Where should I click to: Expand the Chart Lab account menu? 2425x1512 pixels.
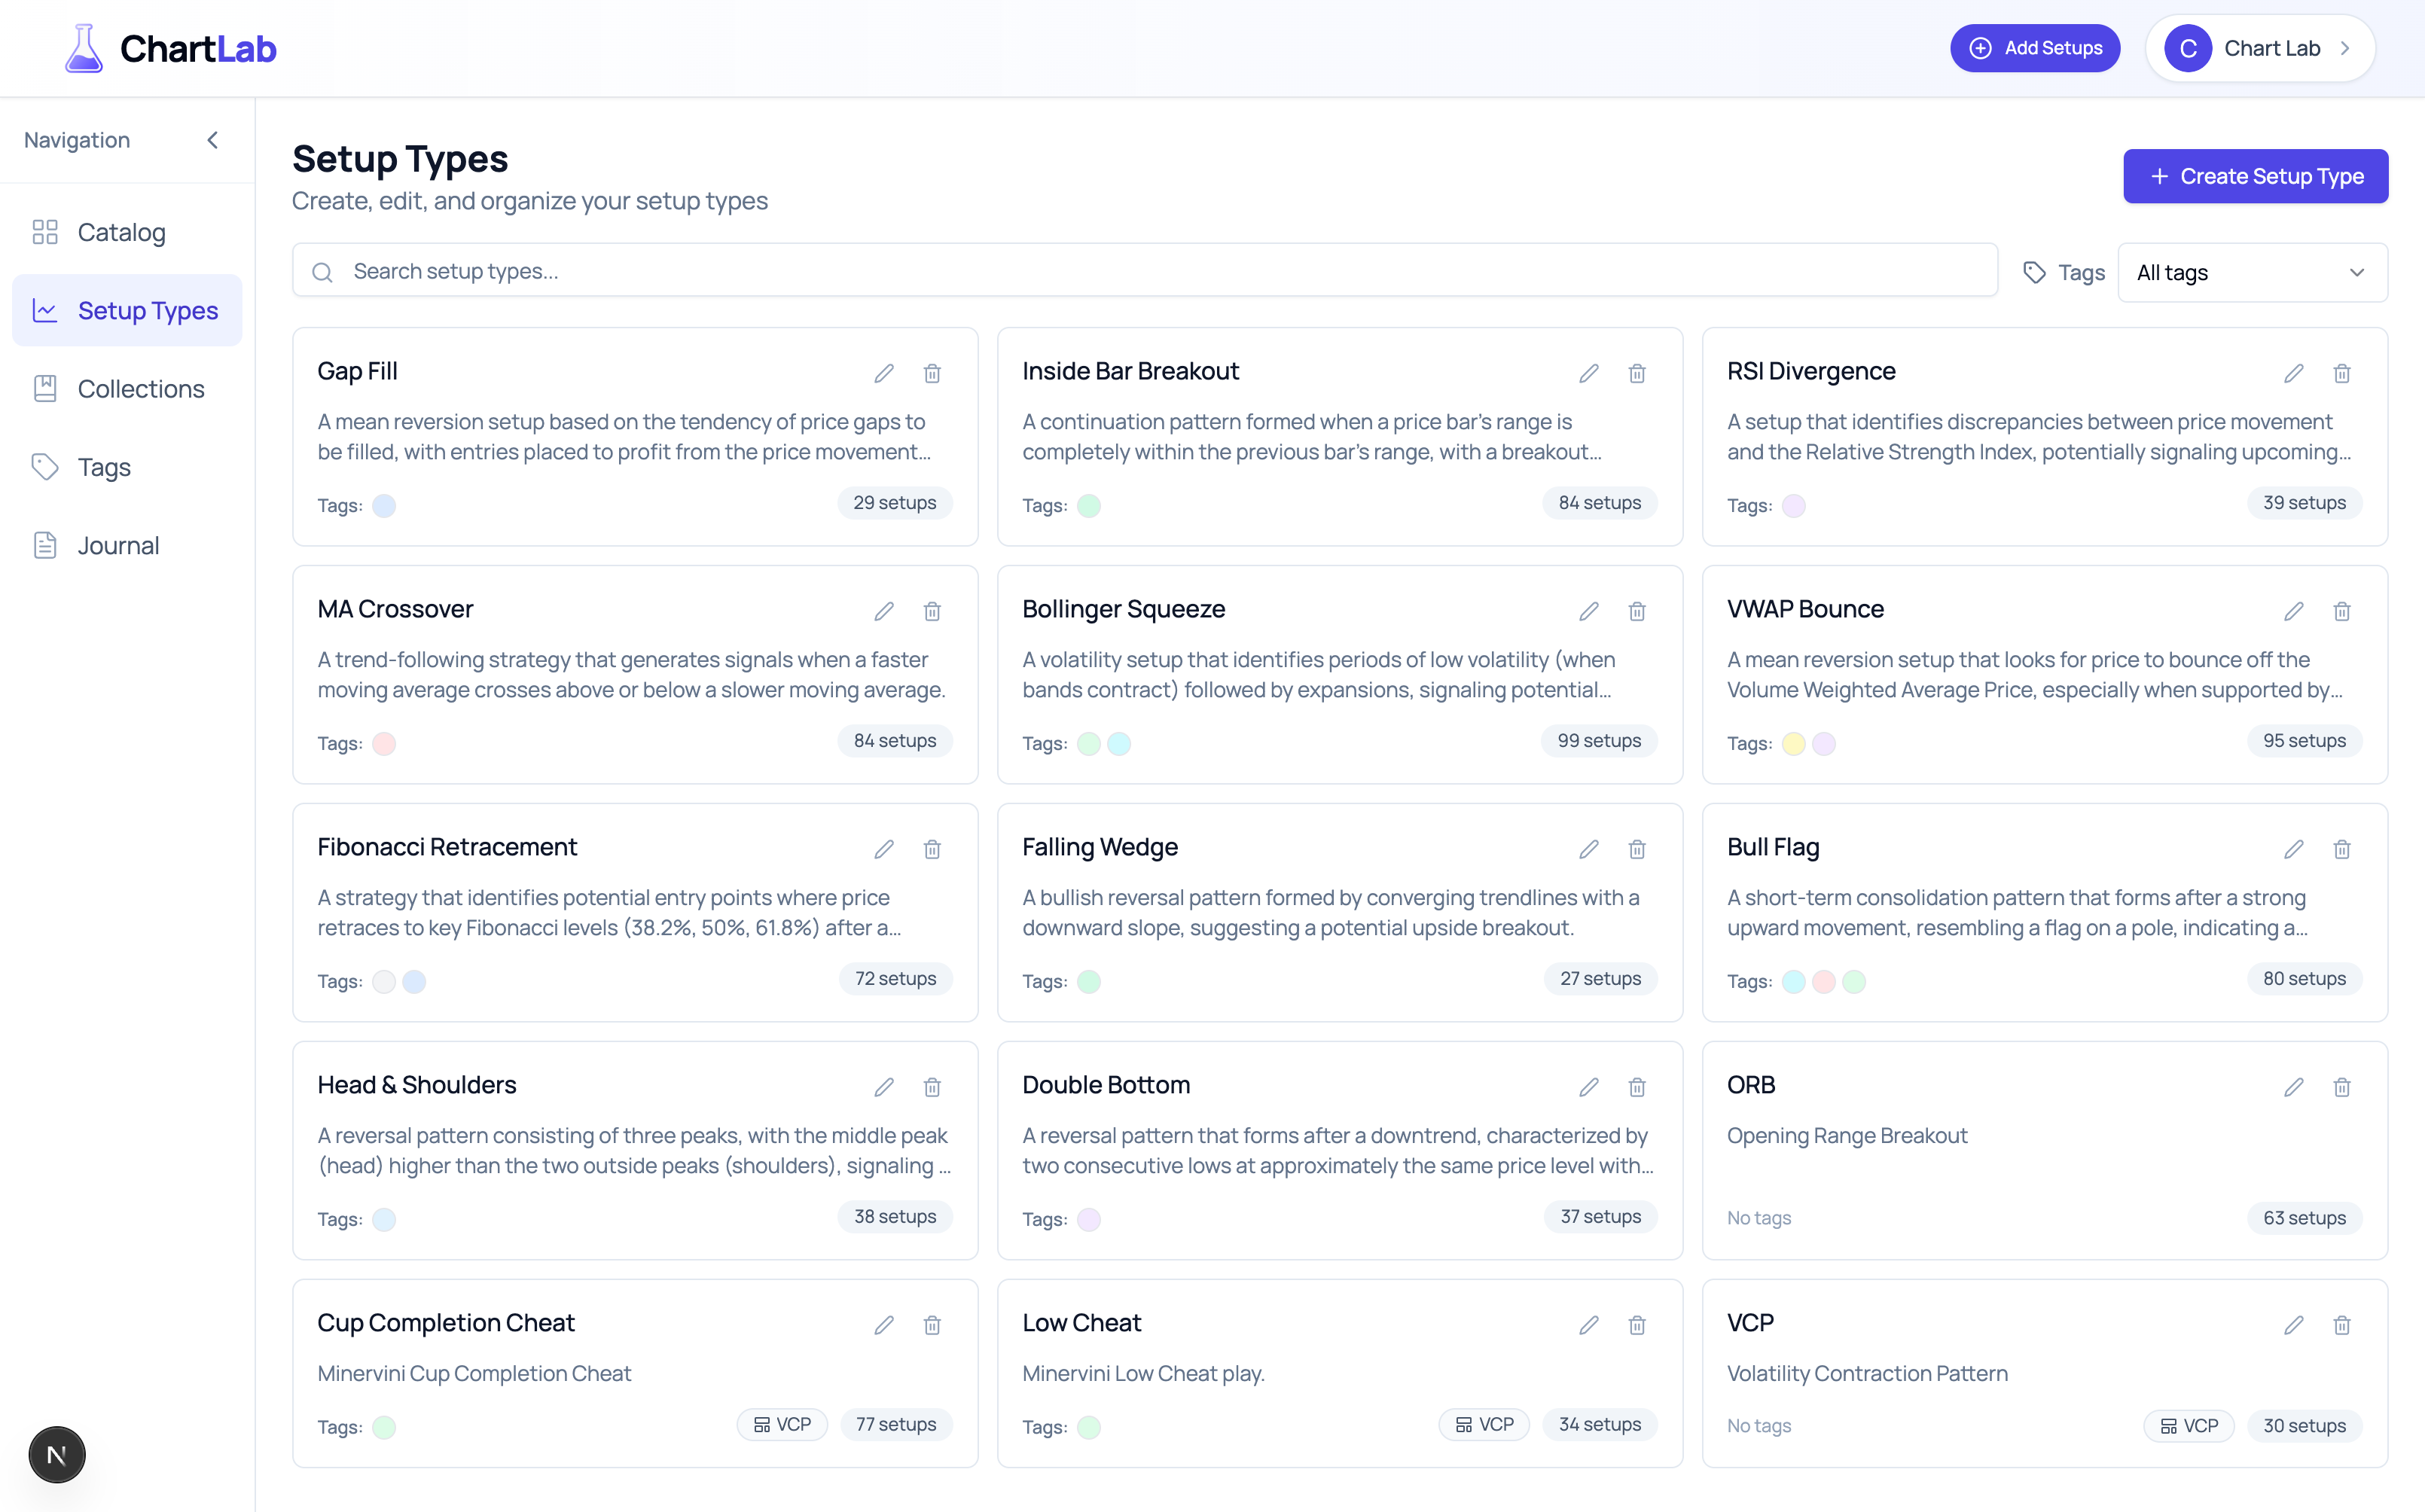point(2259,47)
